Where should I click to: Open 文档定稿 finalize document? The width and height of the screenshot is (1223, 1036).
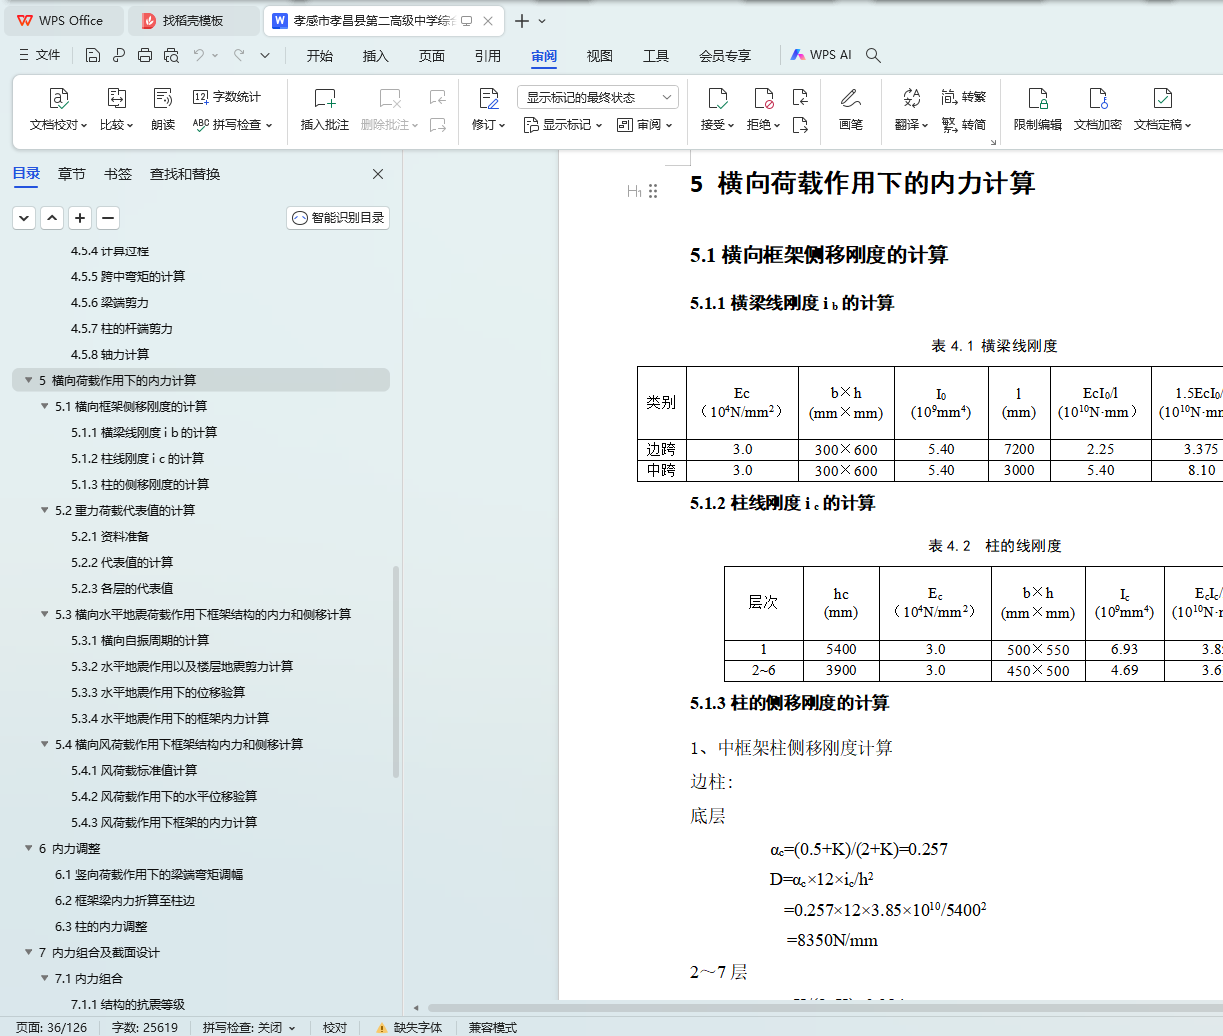[1162, 110]
